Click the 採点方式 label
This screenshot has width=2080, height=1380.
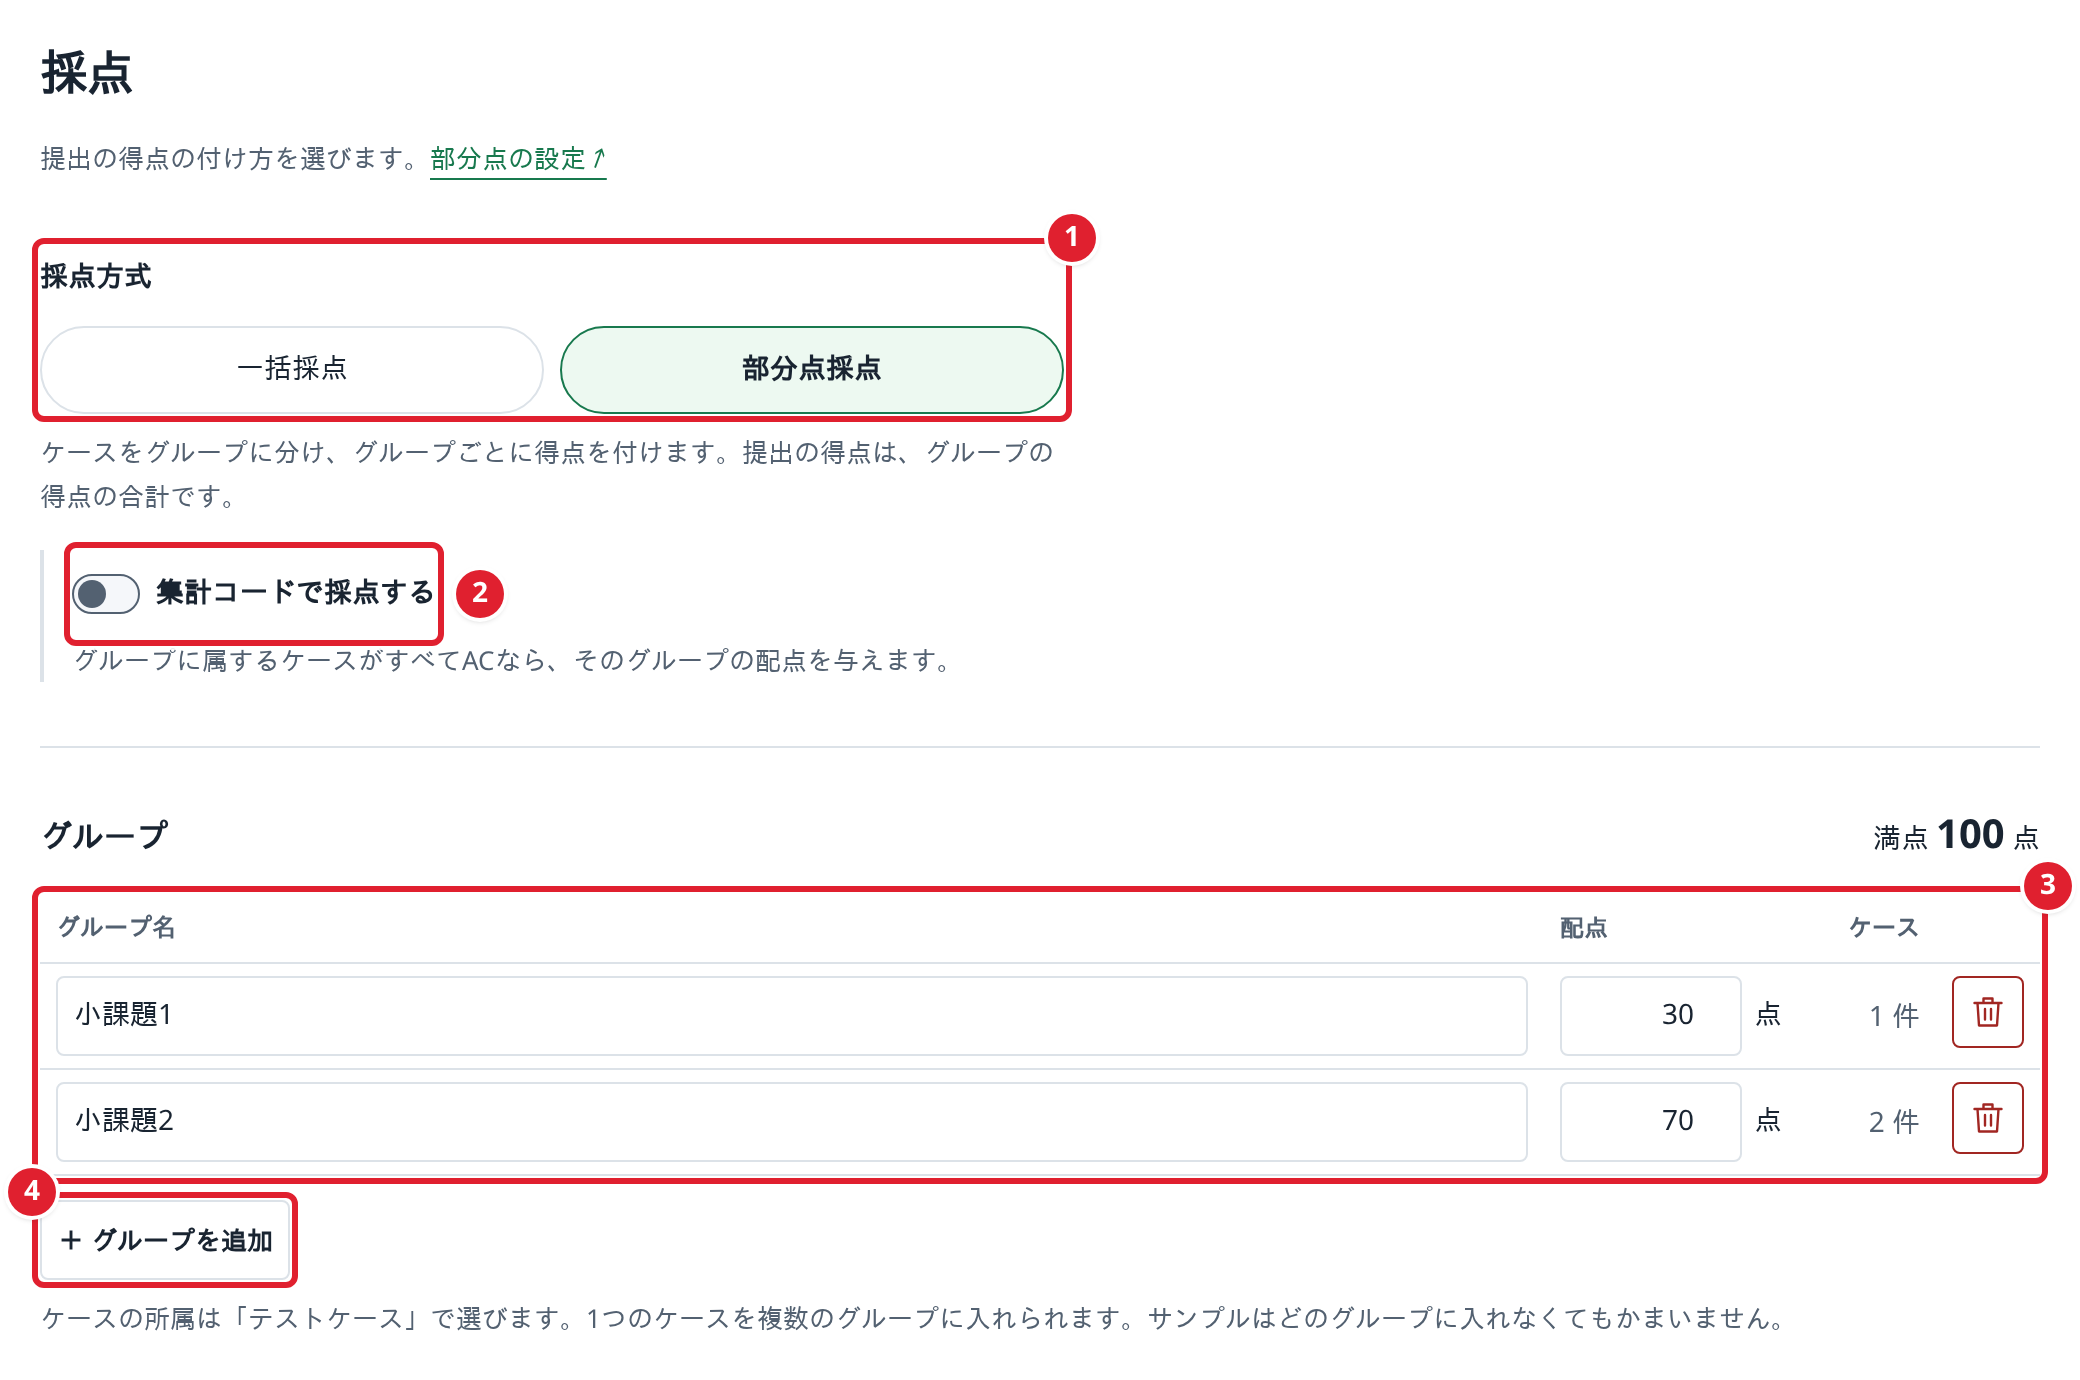pyautogui.click(x=96, y=277)
